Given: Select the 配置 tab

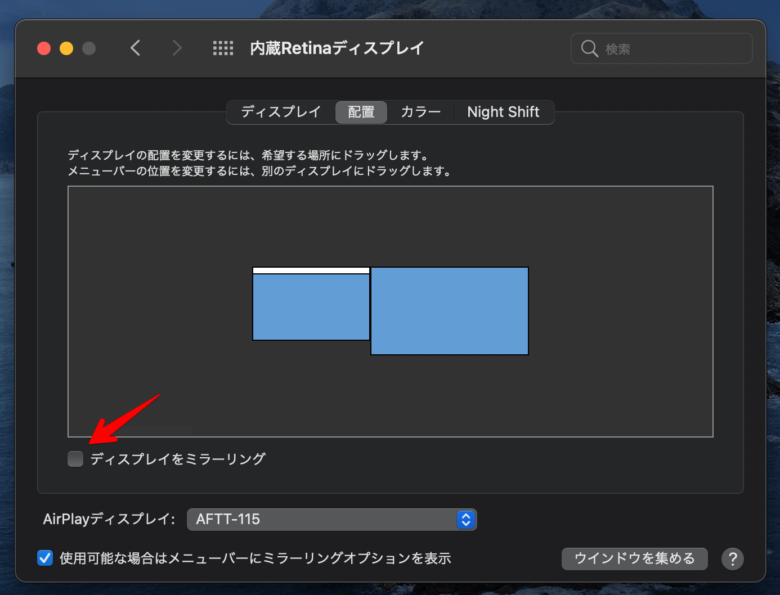Looking at the screenshot, I should coord(361,112).
